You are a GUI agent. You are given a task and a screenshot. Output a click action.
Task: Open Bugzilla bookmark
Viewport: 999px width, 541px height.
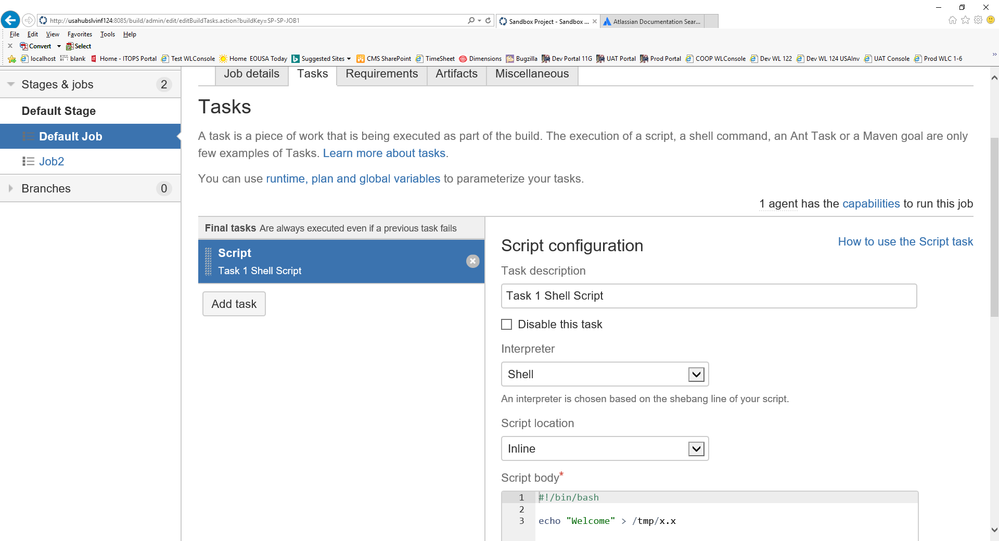click(521, 59)
